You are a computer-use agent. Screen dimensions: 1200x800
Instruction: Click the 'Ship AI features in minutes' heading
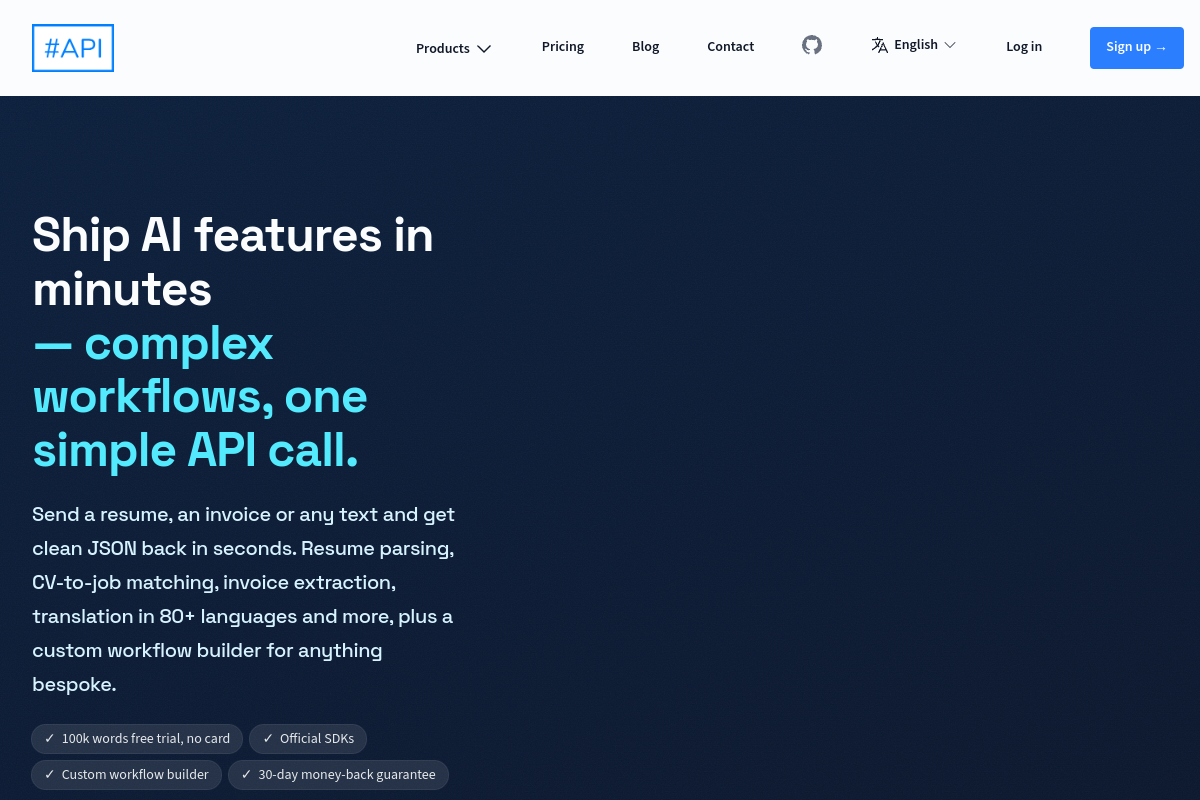click(x=233, y=262)
